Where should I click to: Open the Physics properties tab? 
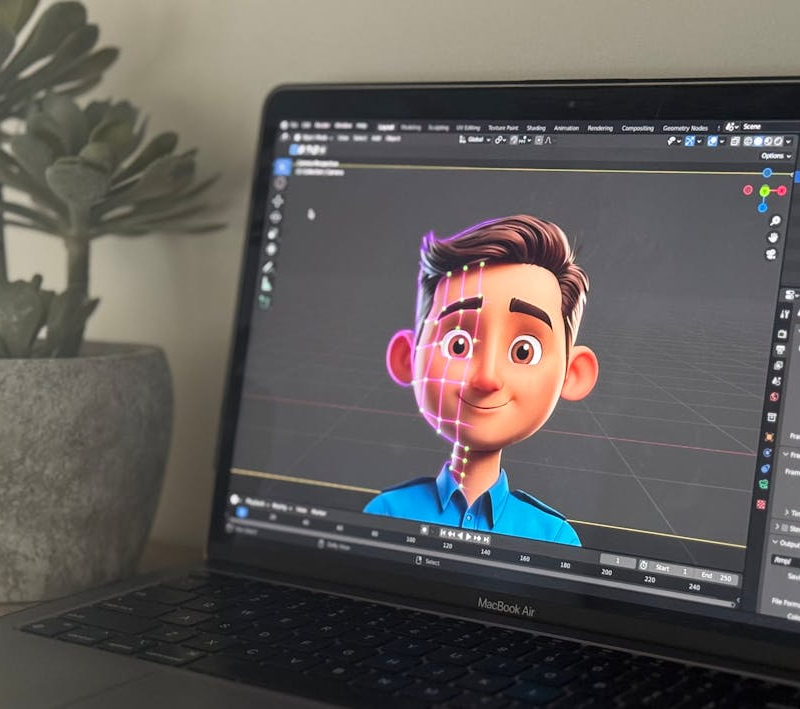(767, 453)
